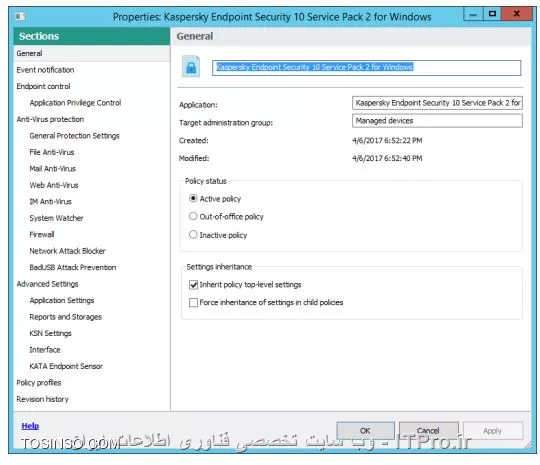The image size is (540, 465).
Task: Select the Active policy radio button
Action: click(x=193, y=198)
